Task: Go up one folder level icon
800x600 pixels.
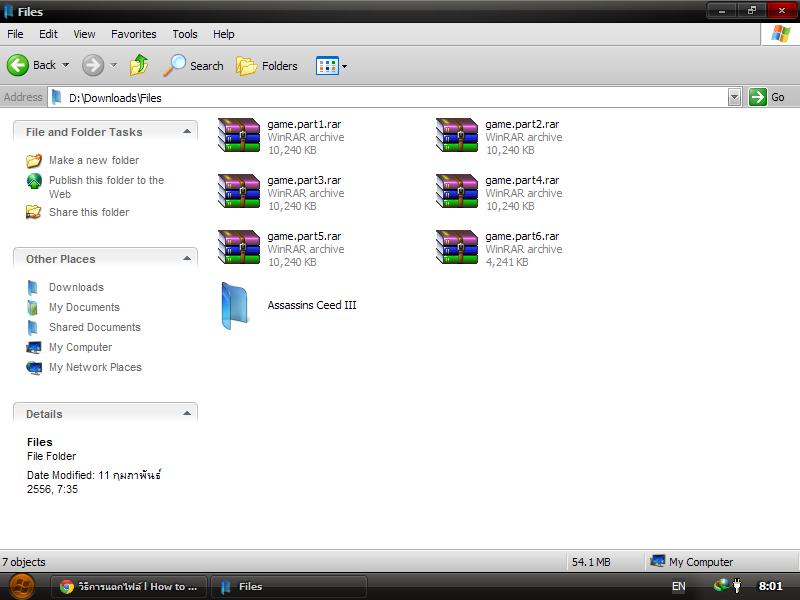Action: pyautogui.click(x=139, y=65)
